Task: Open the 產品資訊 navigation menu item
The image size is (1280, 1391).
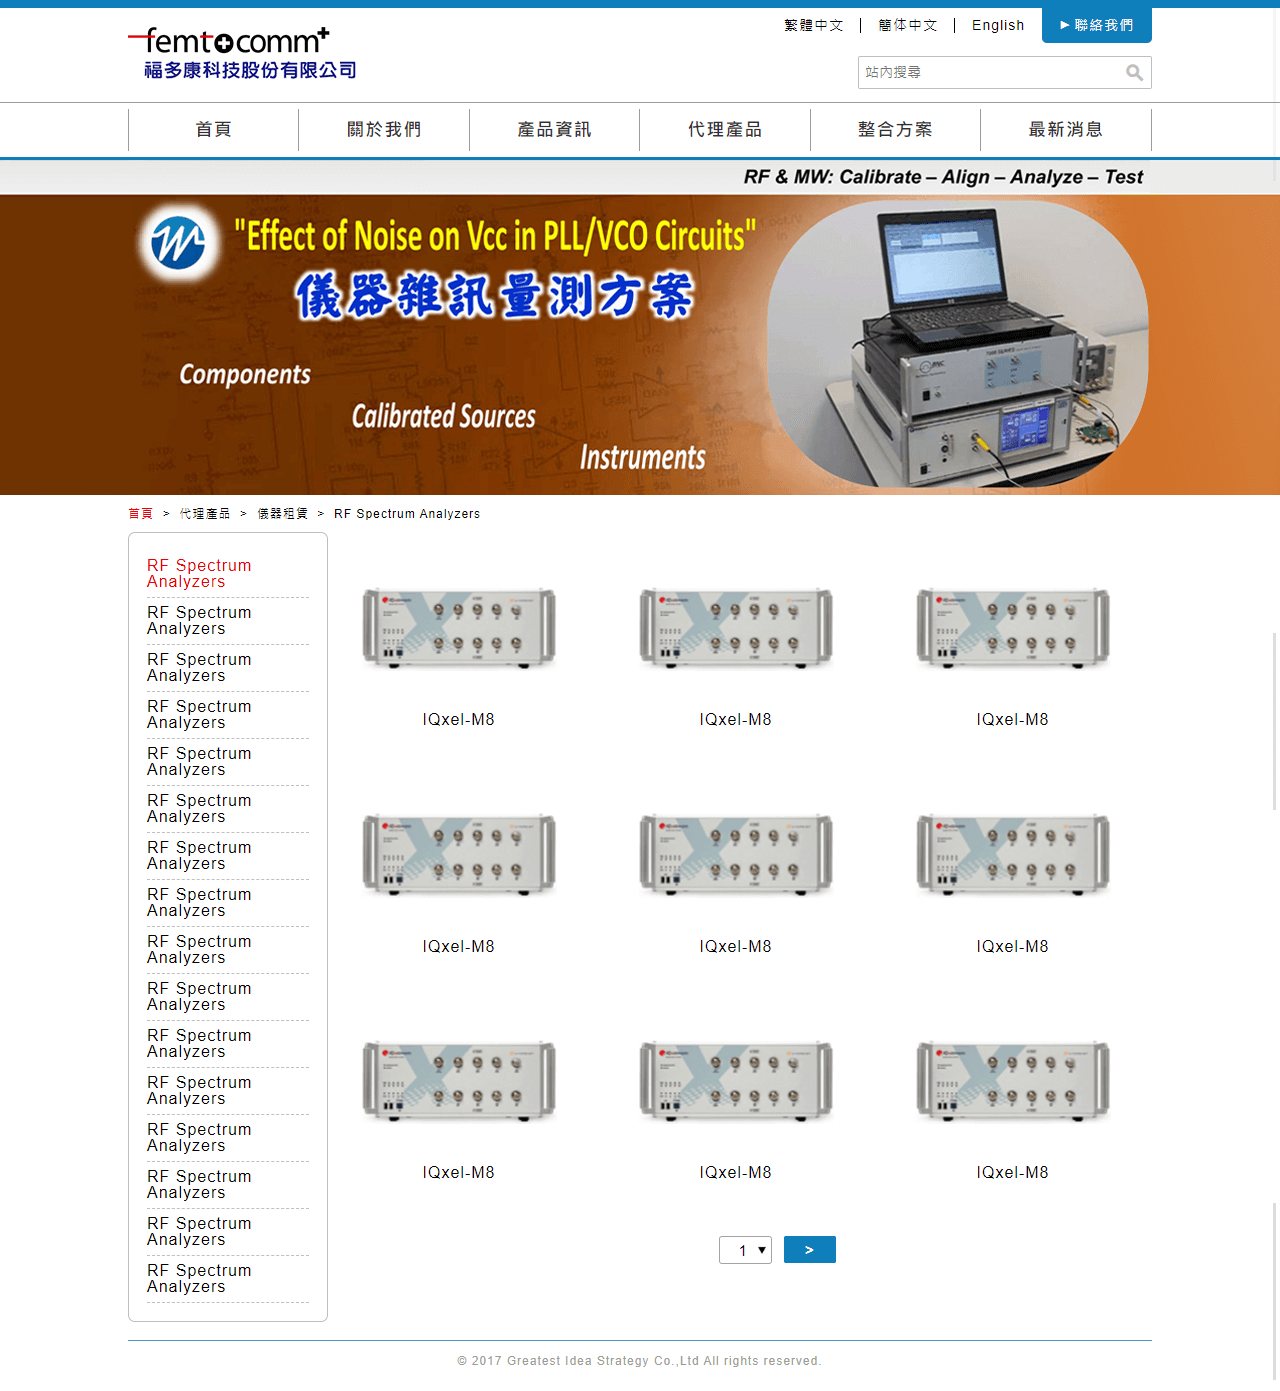Action: (554, 129)
